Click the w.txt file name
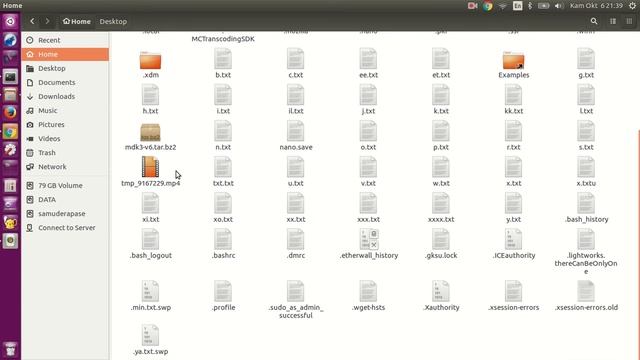This screenshot has height=360, width=640. point(441,184)
